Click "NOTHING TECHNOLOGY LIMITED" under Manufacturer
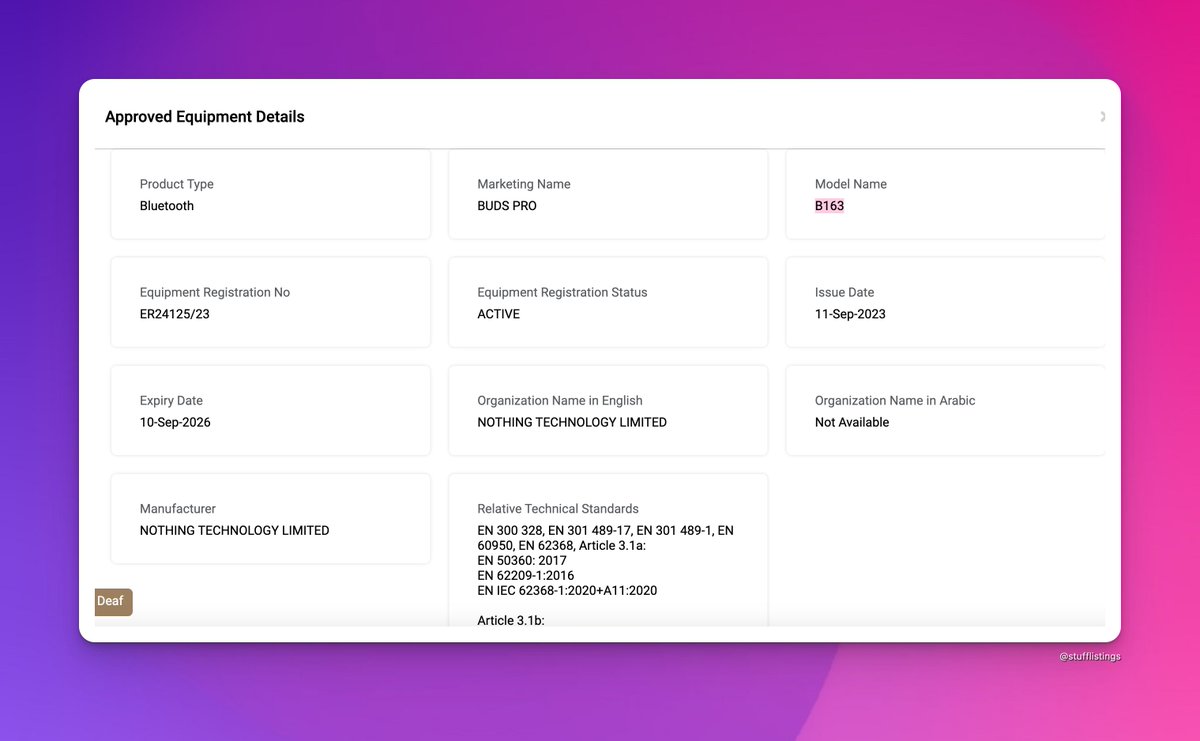The width and height of the screenshot is (1200, 741). (235, 530)
